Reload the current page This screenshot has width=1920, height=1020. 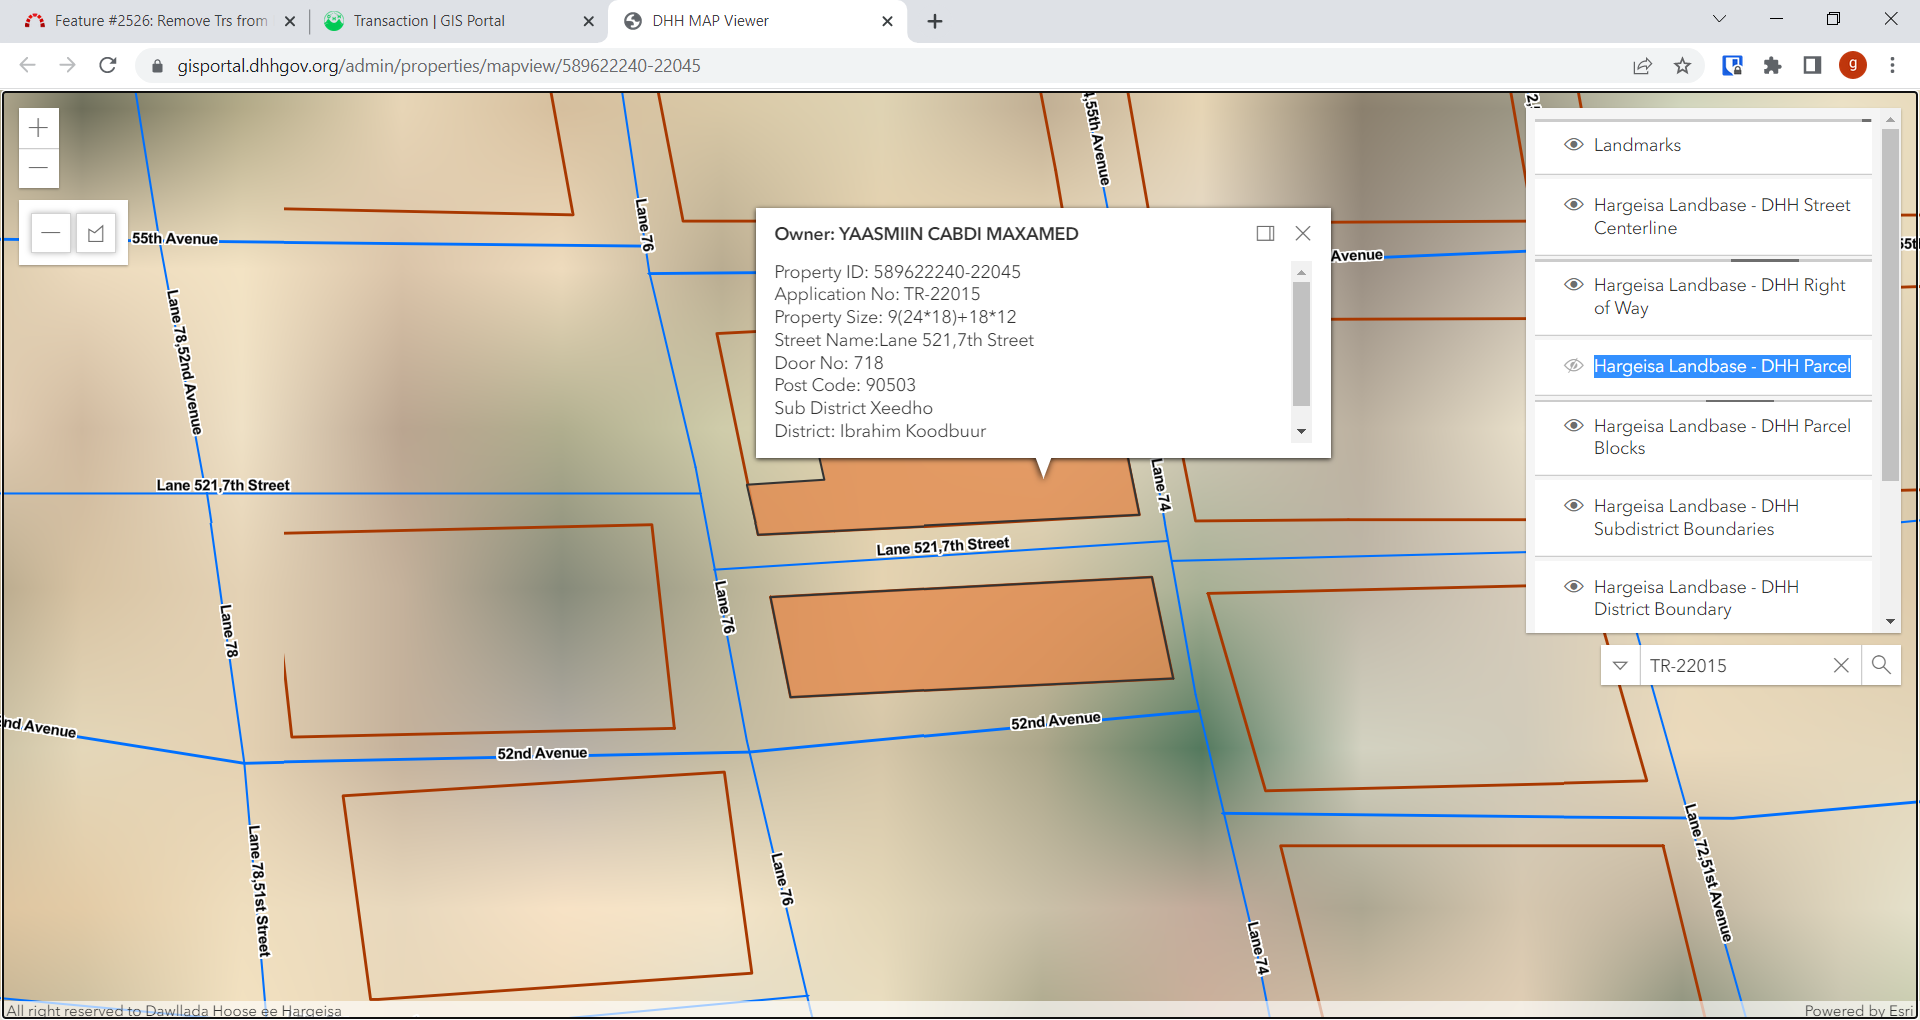(x=108, y=65)
